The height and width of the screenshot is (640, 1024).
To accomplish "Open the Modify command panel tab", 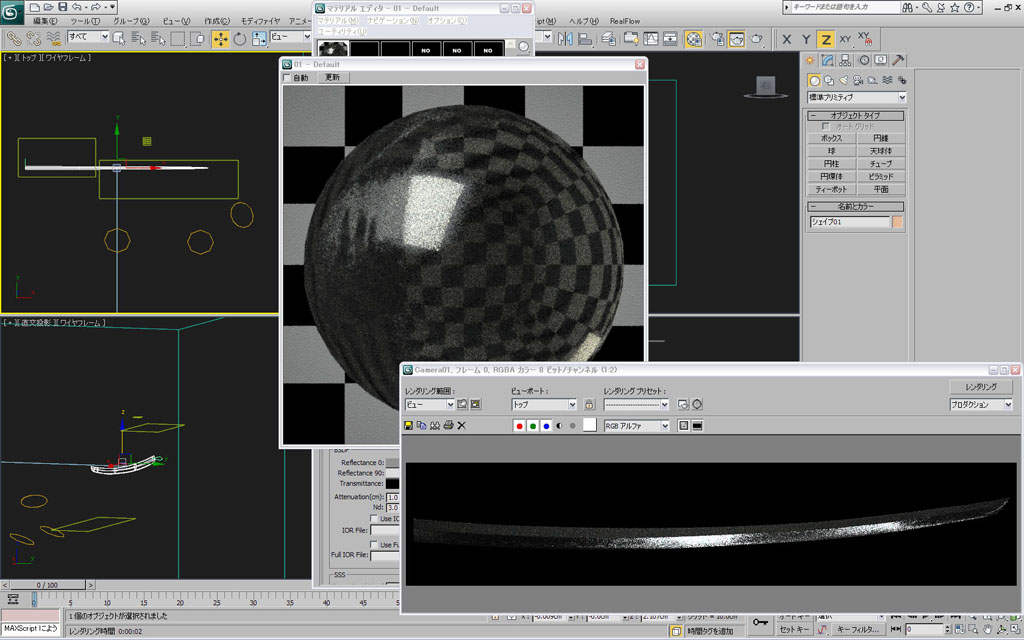I will (829, 60).
